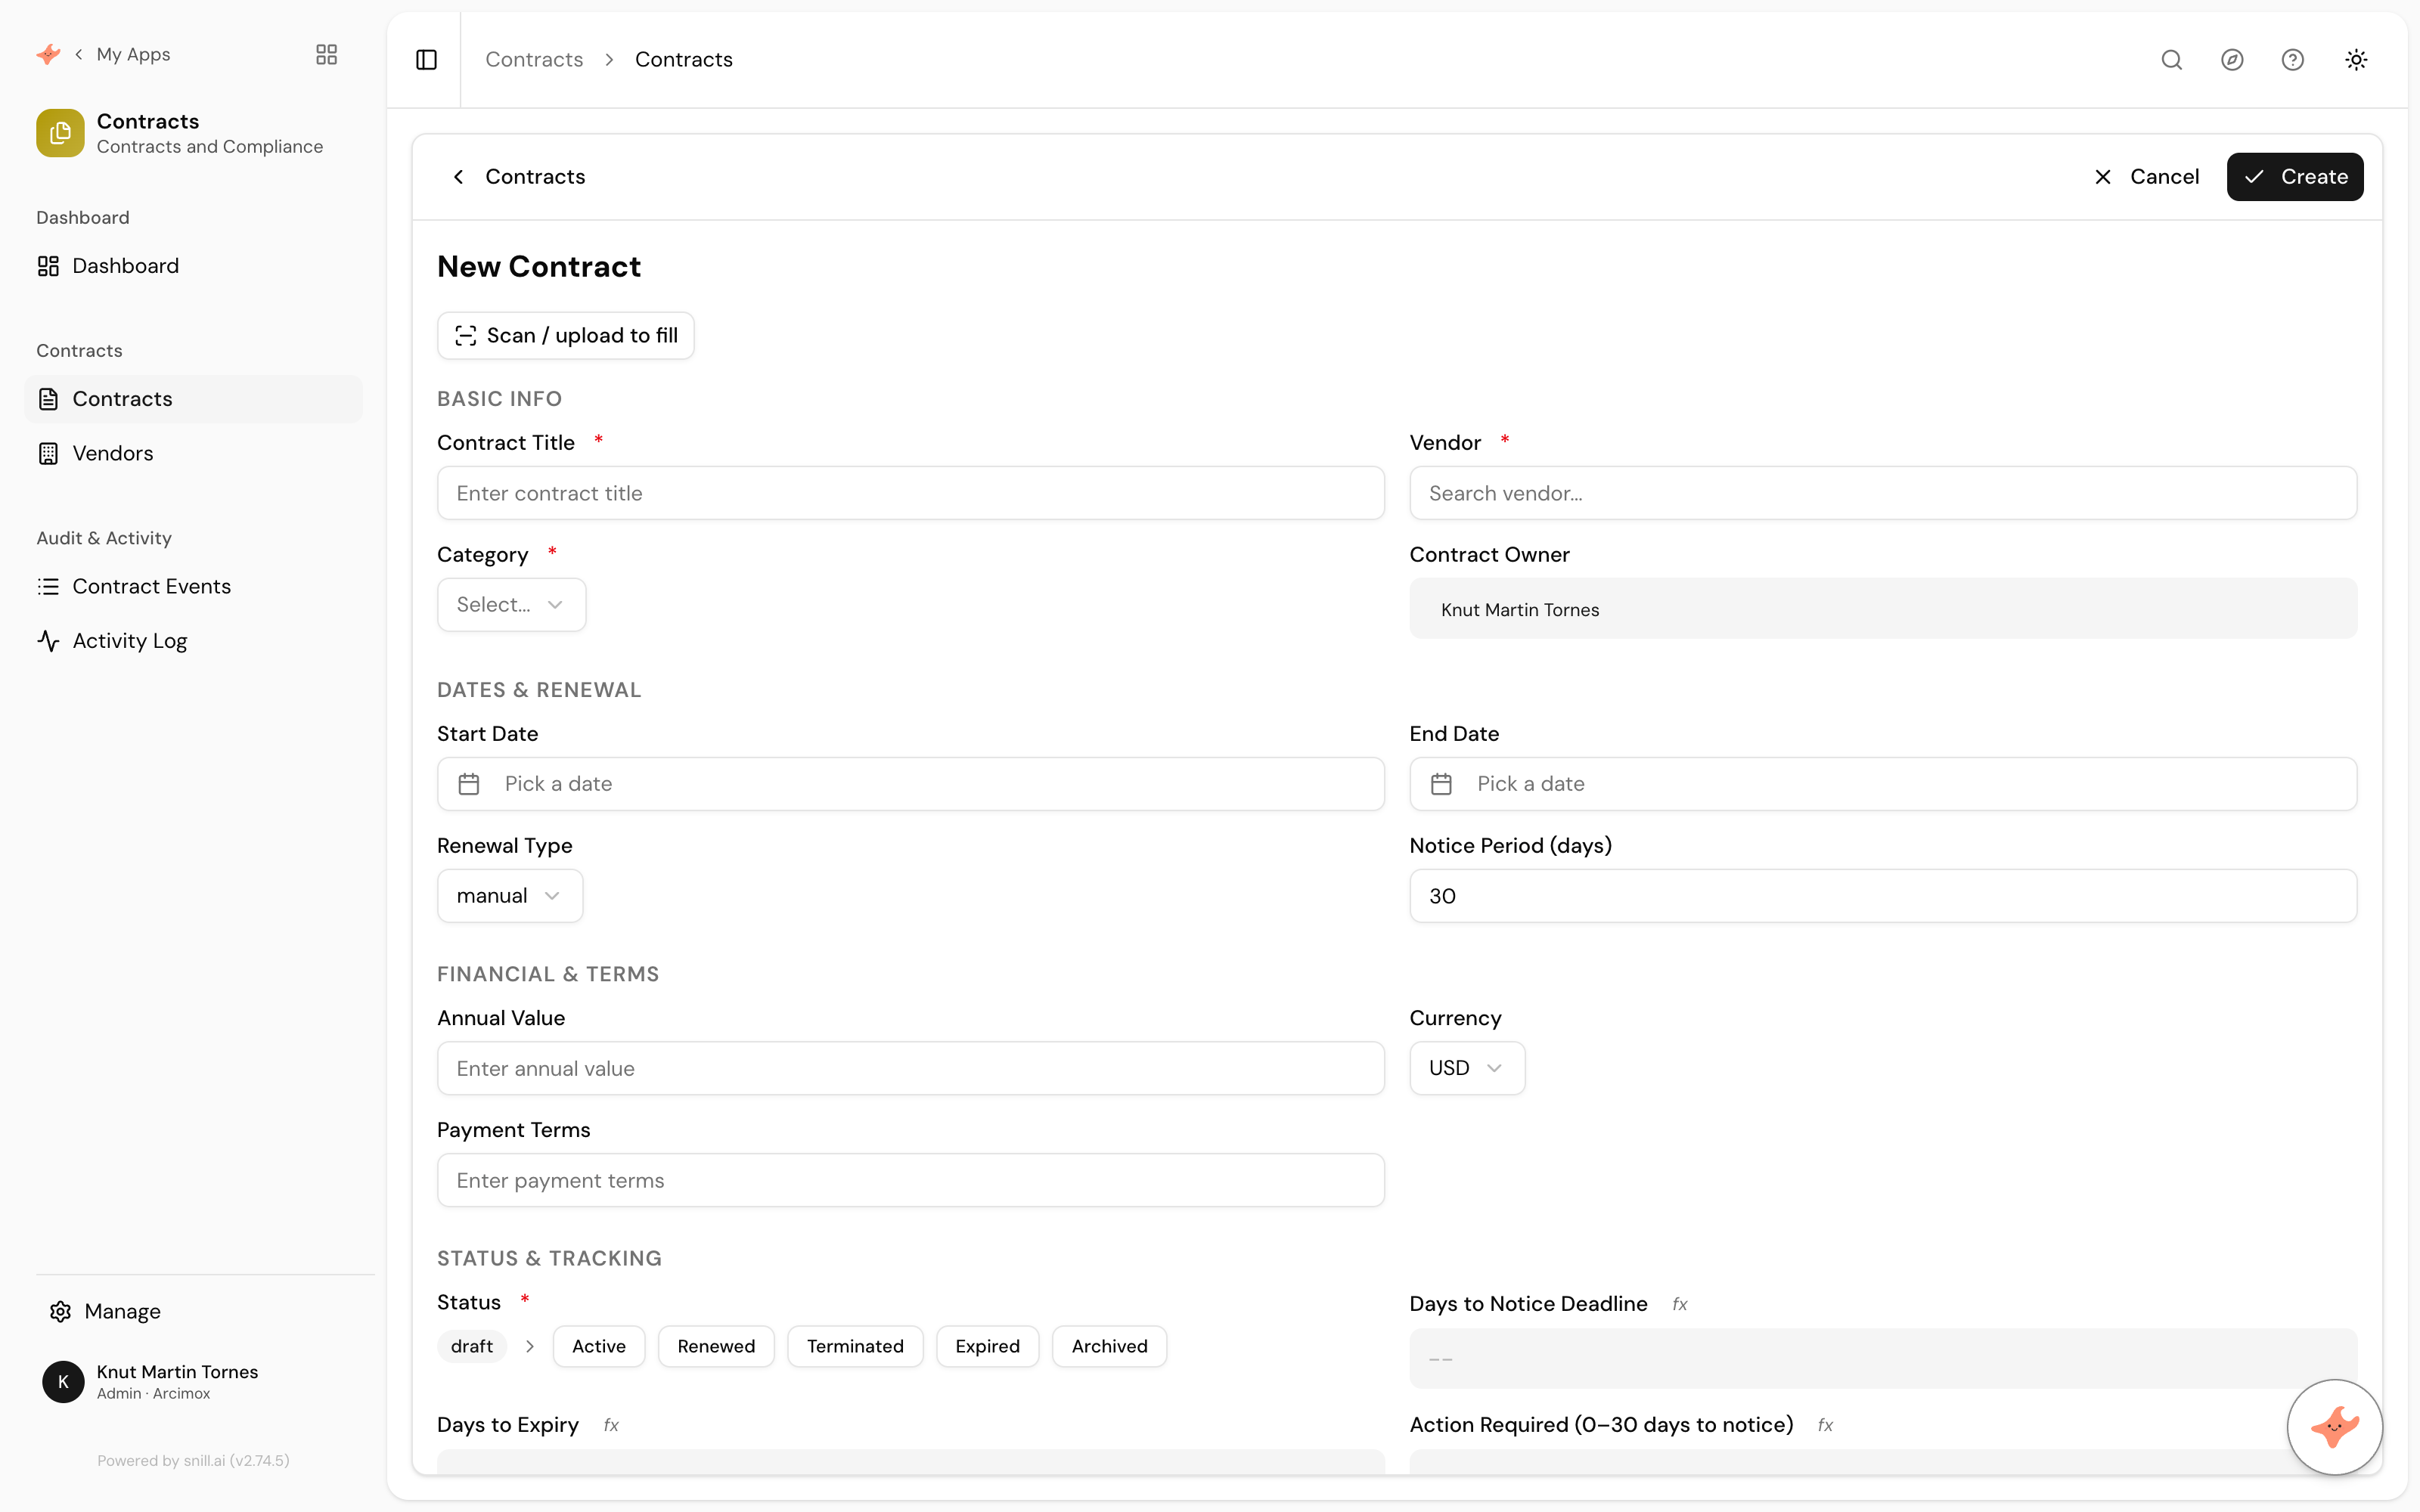Screen dimensions: 2420x1512
Task: Click Knut Martin Tornes user profile name
Action: pos(177,1372)
